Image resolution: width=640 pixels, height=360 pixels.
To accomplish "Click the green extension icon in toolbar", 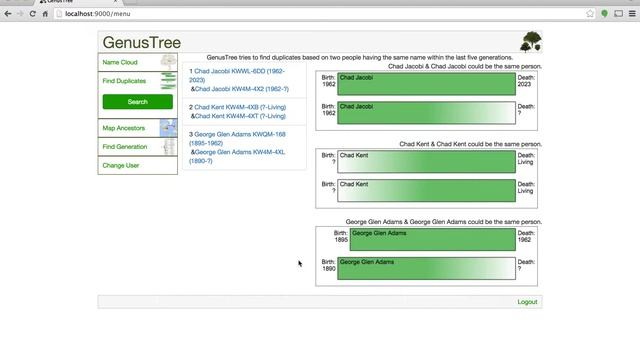I will [x=604, y=13].
